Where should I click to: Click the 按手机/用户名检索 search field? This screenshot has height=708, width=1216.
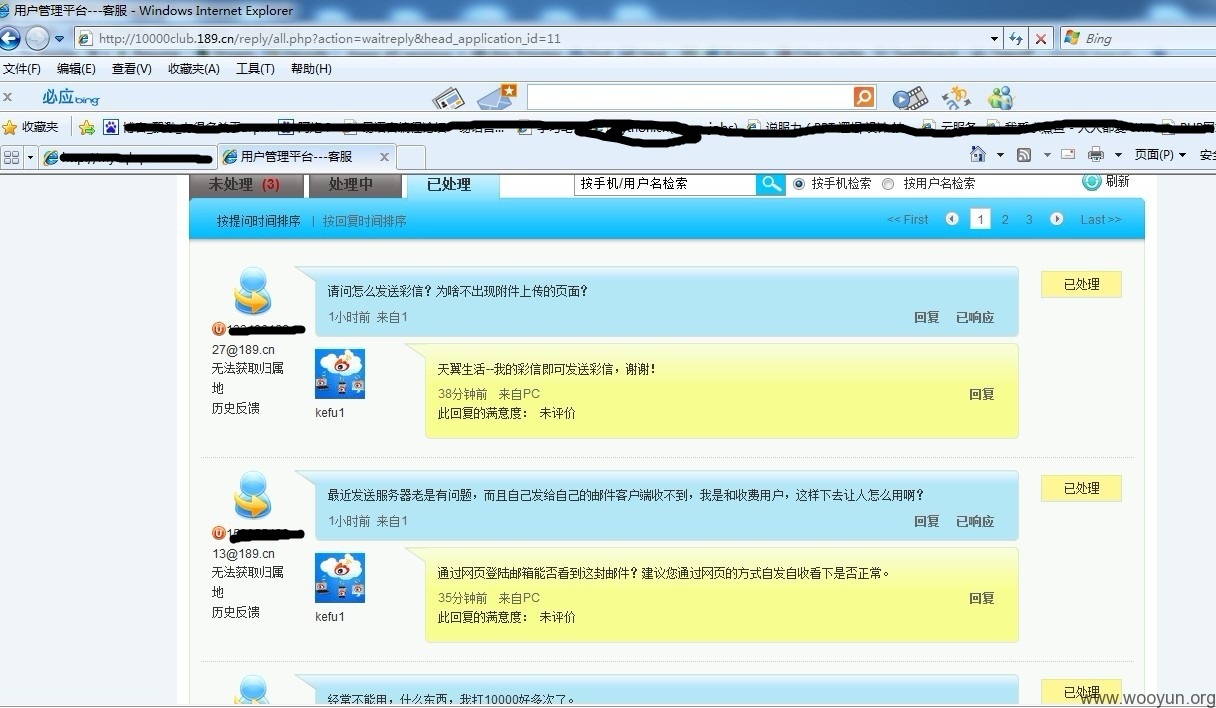click(x=665, y=184)
